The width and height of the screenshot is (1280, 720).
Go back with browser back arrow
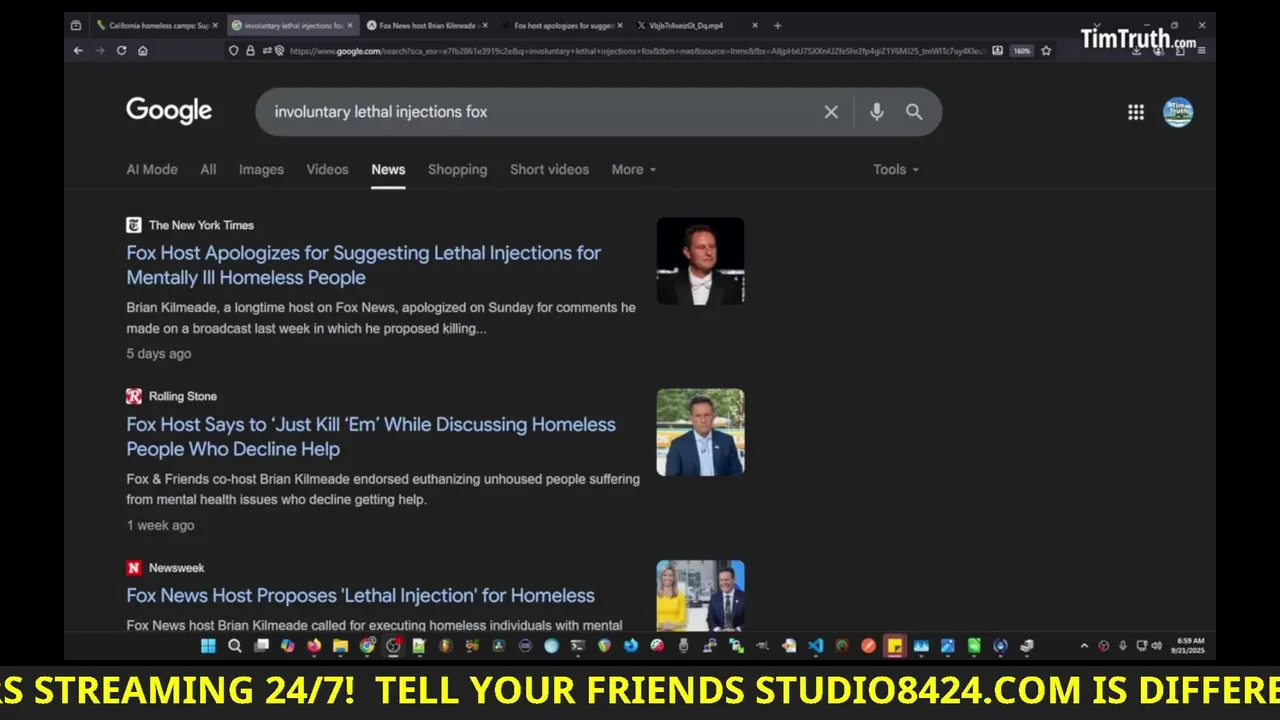tap(78, 50)
